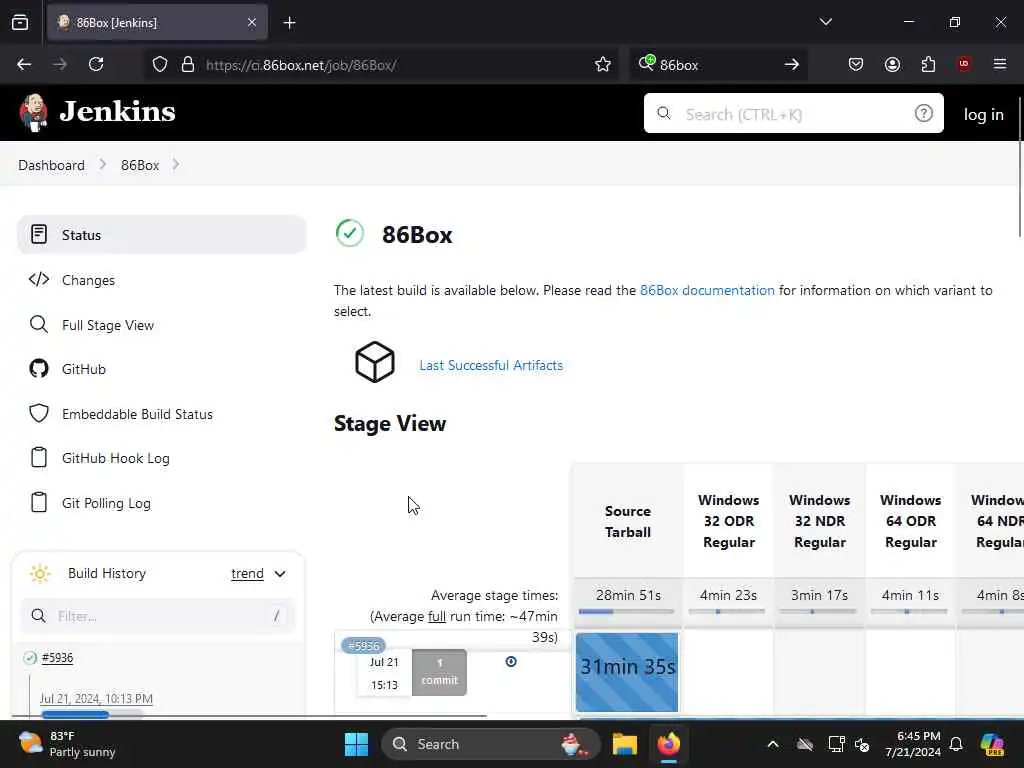Go to Dashboard breadcrumb
The image size is (1024, 768).
pos(52,165)
